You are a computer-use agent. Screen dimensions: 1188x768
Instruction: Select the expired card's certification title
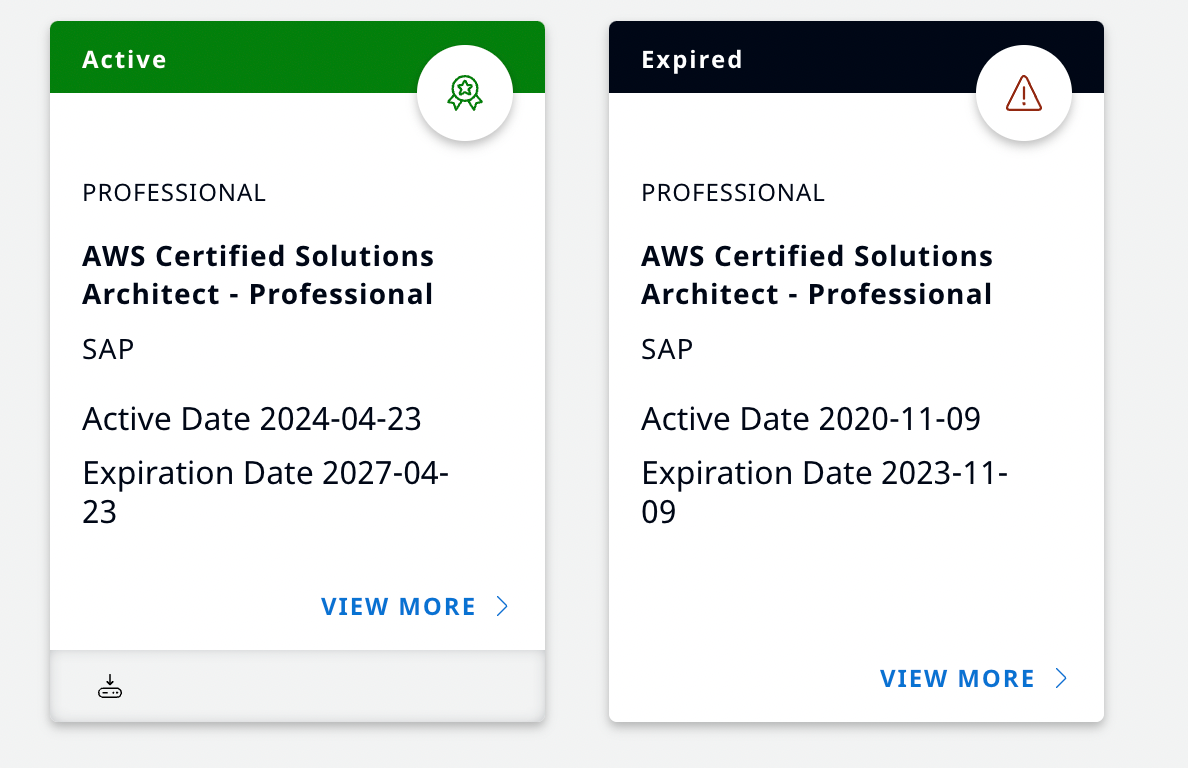coord(817,275)
